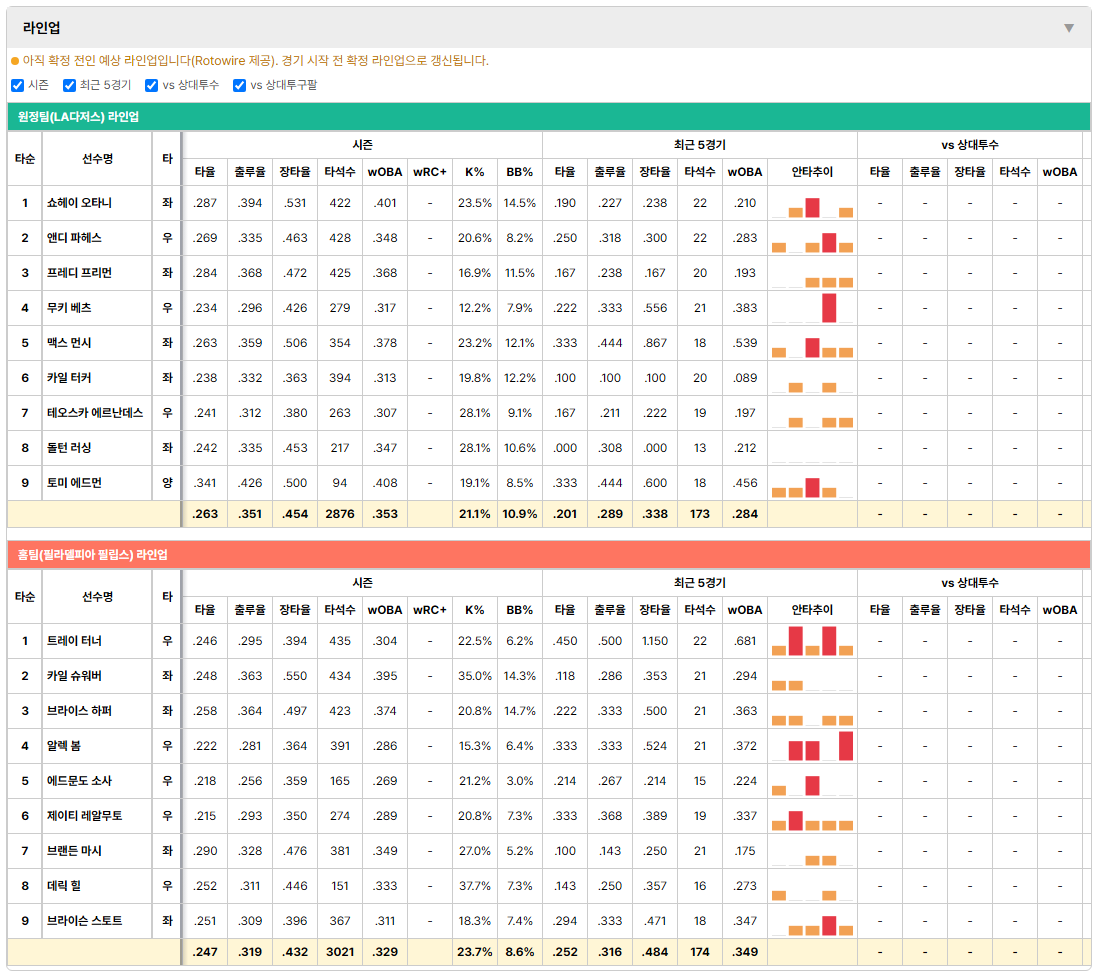1098x977 pixels.
Task: Toggle the vs 상대투구팔 checkbox
Action: click(x=239, y=85)
